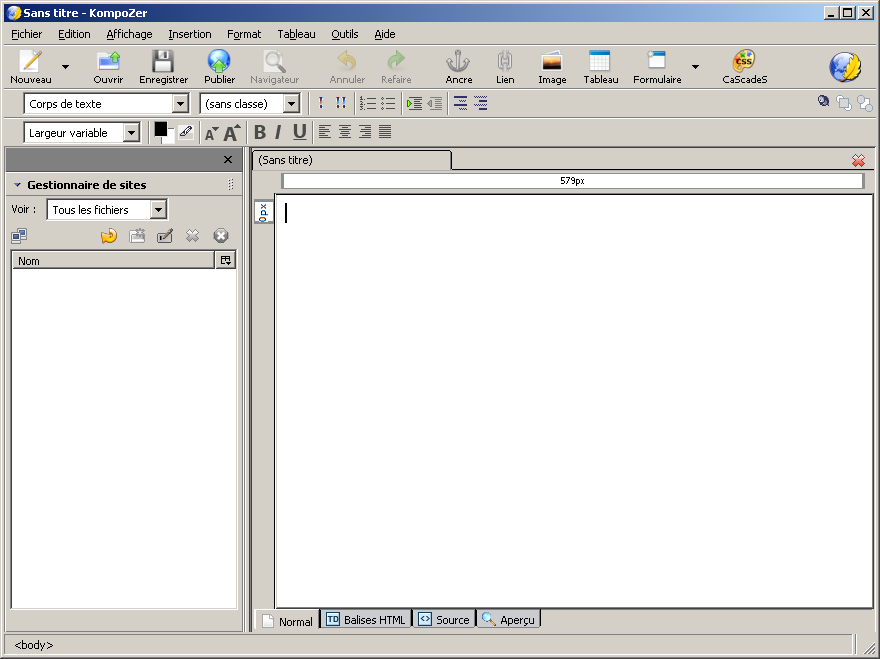Publish the page using the Publier icon
This screenshot has width=880, height=659.
(219, 61)
